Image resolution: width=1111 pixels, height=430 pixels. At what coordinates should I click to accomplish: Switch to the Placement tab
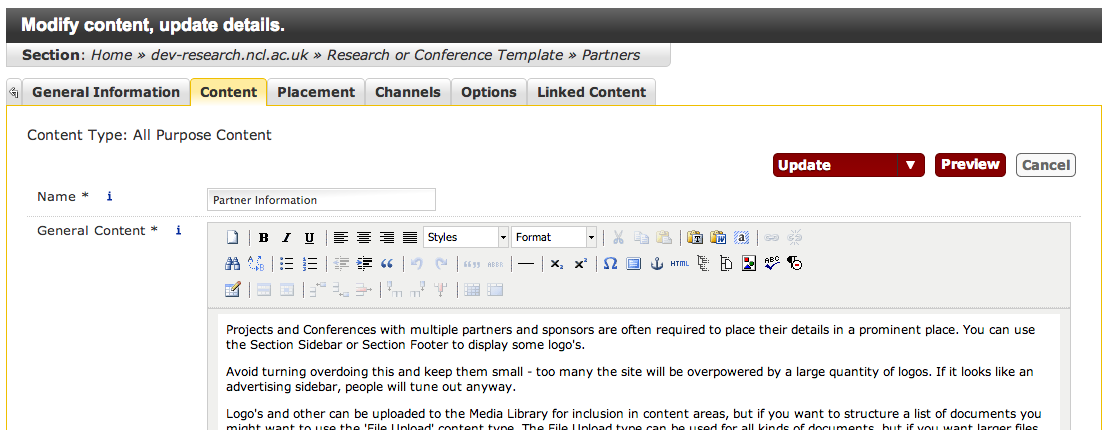316,92
